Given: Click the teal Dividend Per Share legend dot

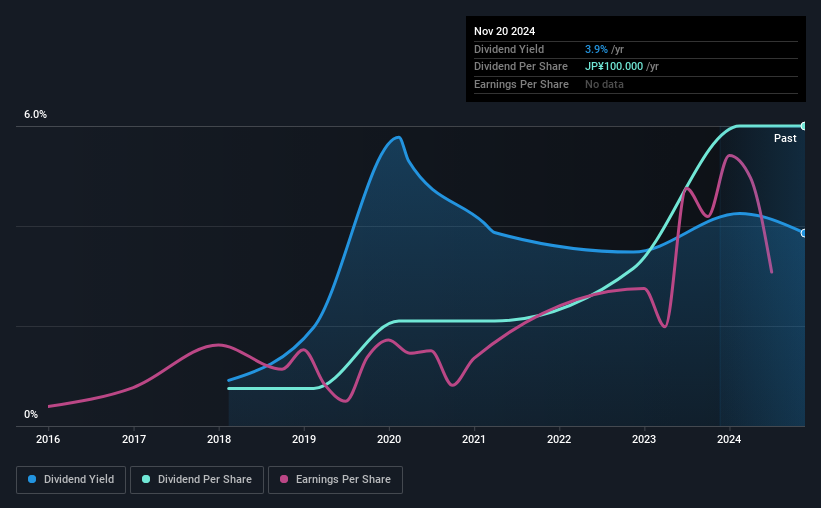Looking at the screenshot, I should 146,479.
